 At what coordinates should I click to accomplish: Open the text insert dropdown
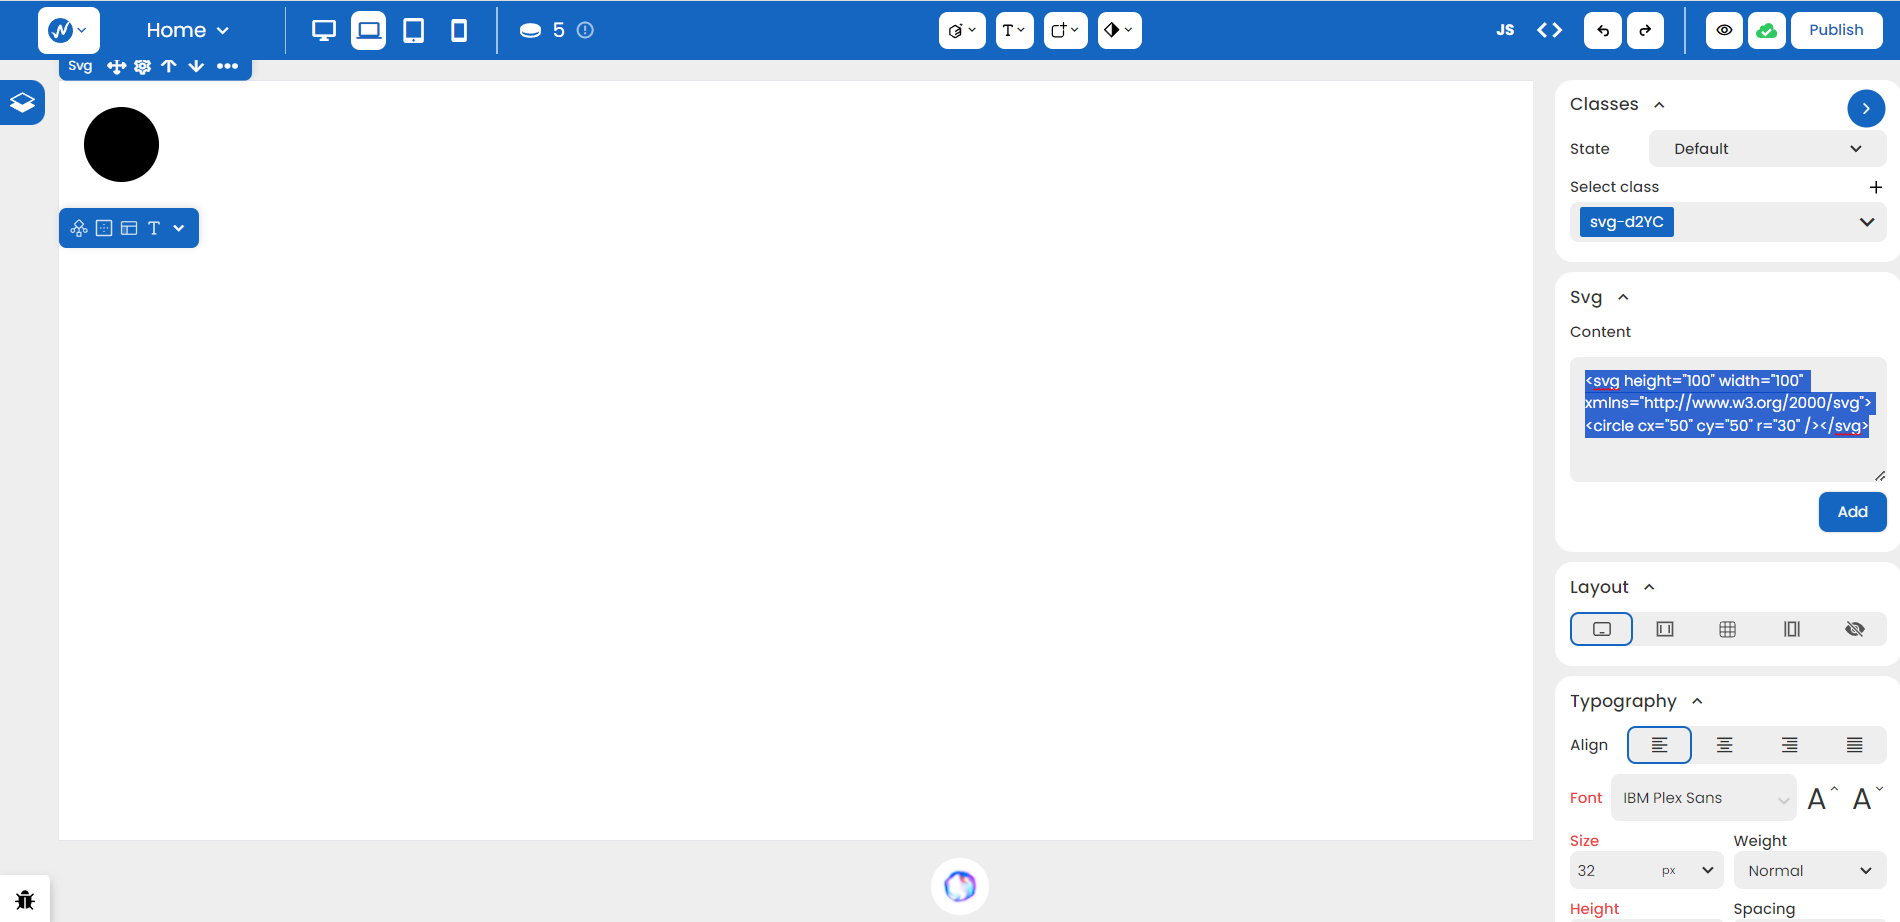click(1014, 30)
